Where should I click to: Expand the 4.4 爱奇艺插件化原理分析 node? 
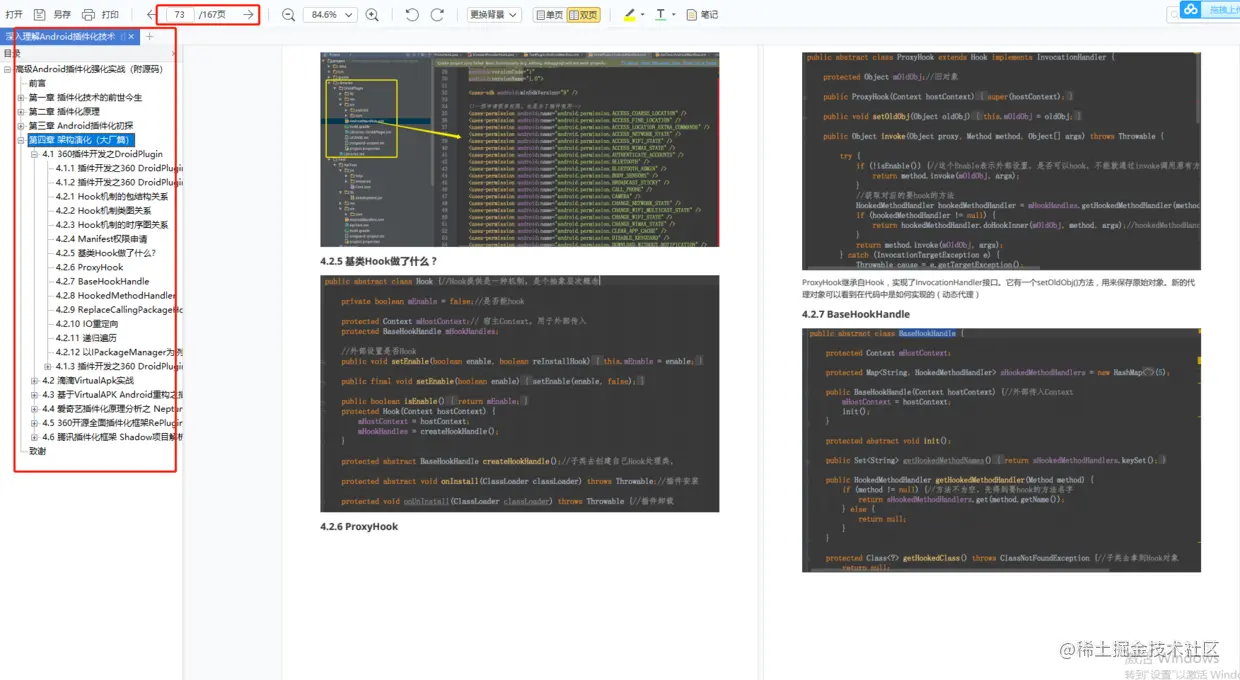(35, 408)
